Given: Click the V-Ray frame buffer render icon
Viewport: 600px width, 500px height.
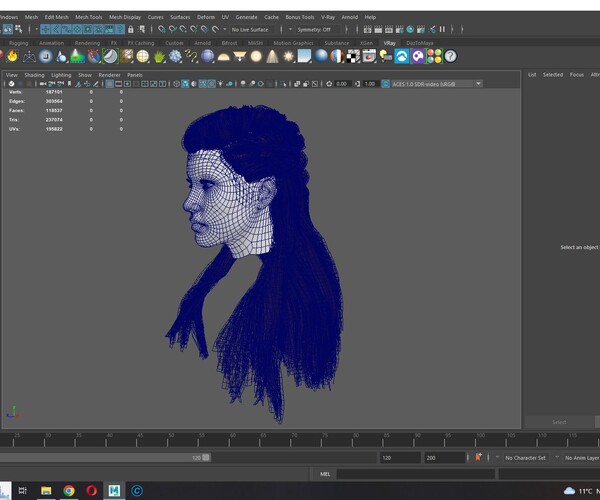Looking at the screenshot, I should coord(369,56).
